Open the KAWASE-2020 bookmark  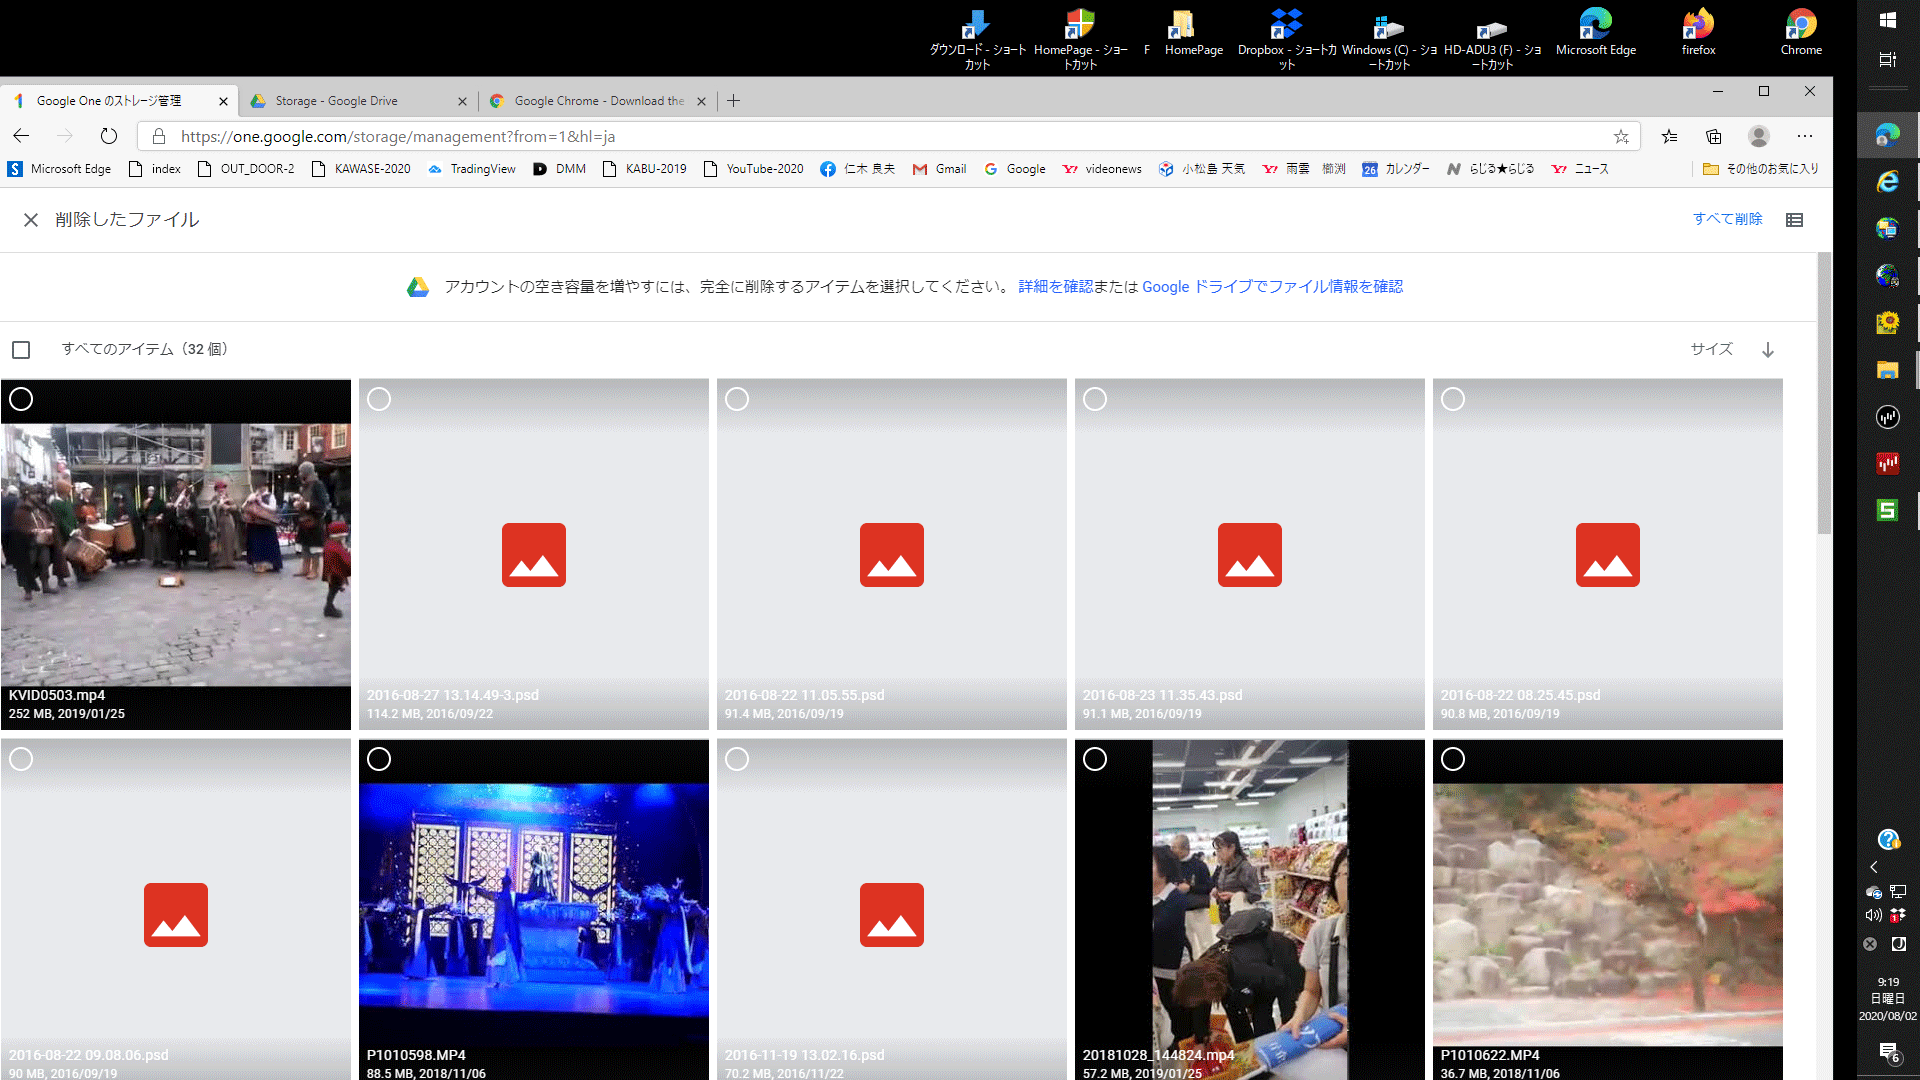362,169
